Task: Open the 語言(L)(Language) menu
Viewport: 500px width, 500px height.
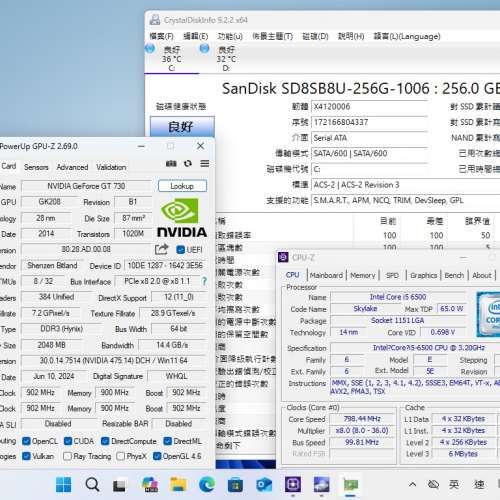Action: (x=407, y=36)
